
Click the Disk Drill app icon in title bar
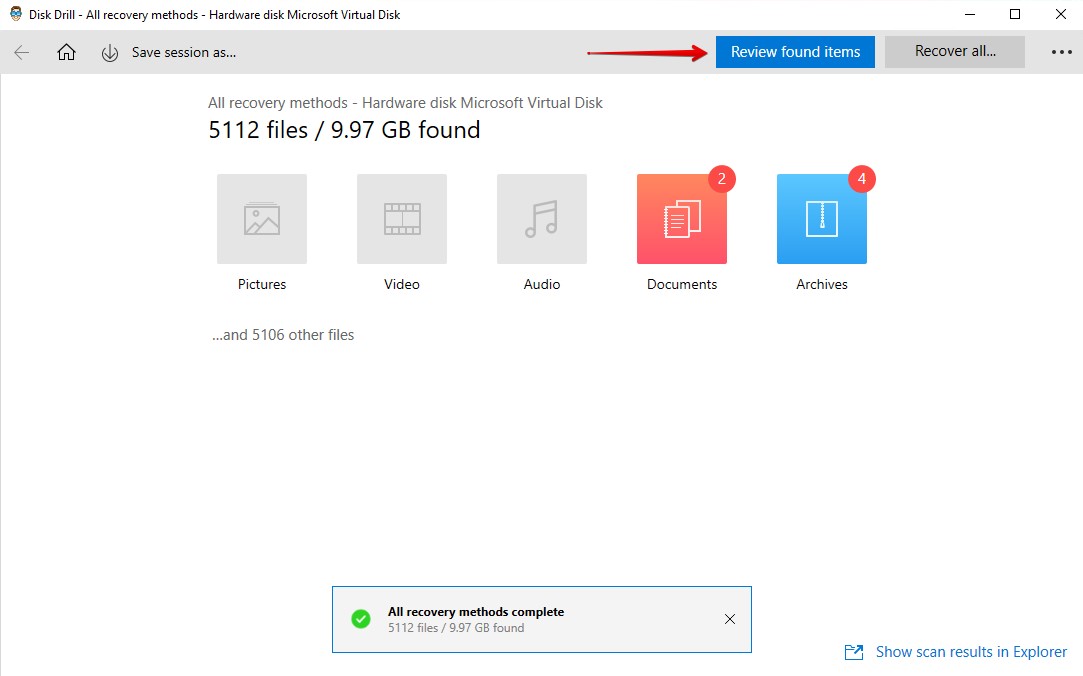coord(16,14)
